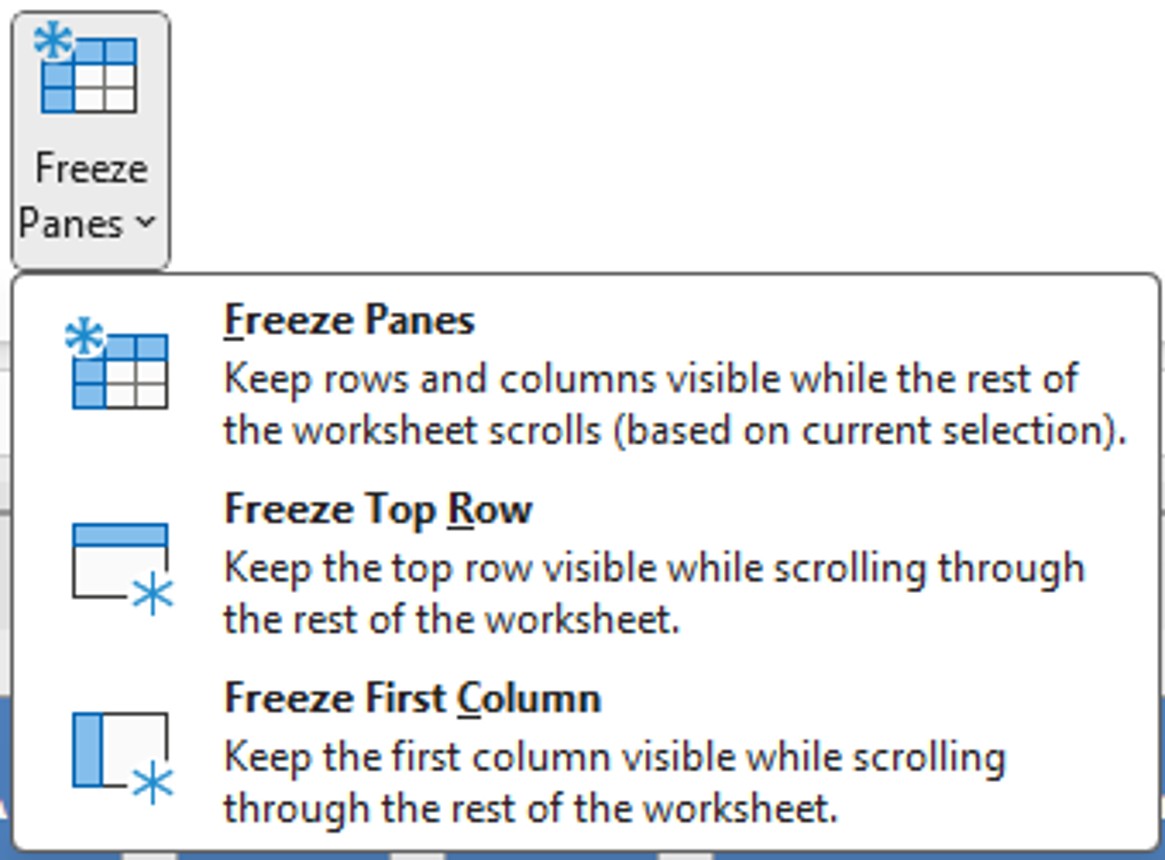The width and height of the screenshot is (1165, 860).
Task: Click the Freeze First Column icon
Action: pyautogui.click(x=120, y=752)
